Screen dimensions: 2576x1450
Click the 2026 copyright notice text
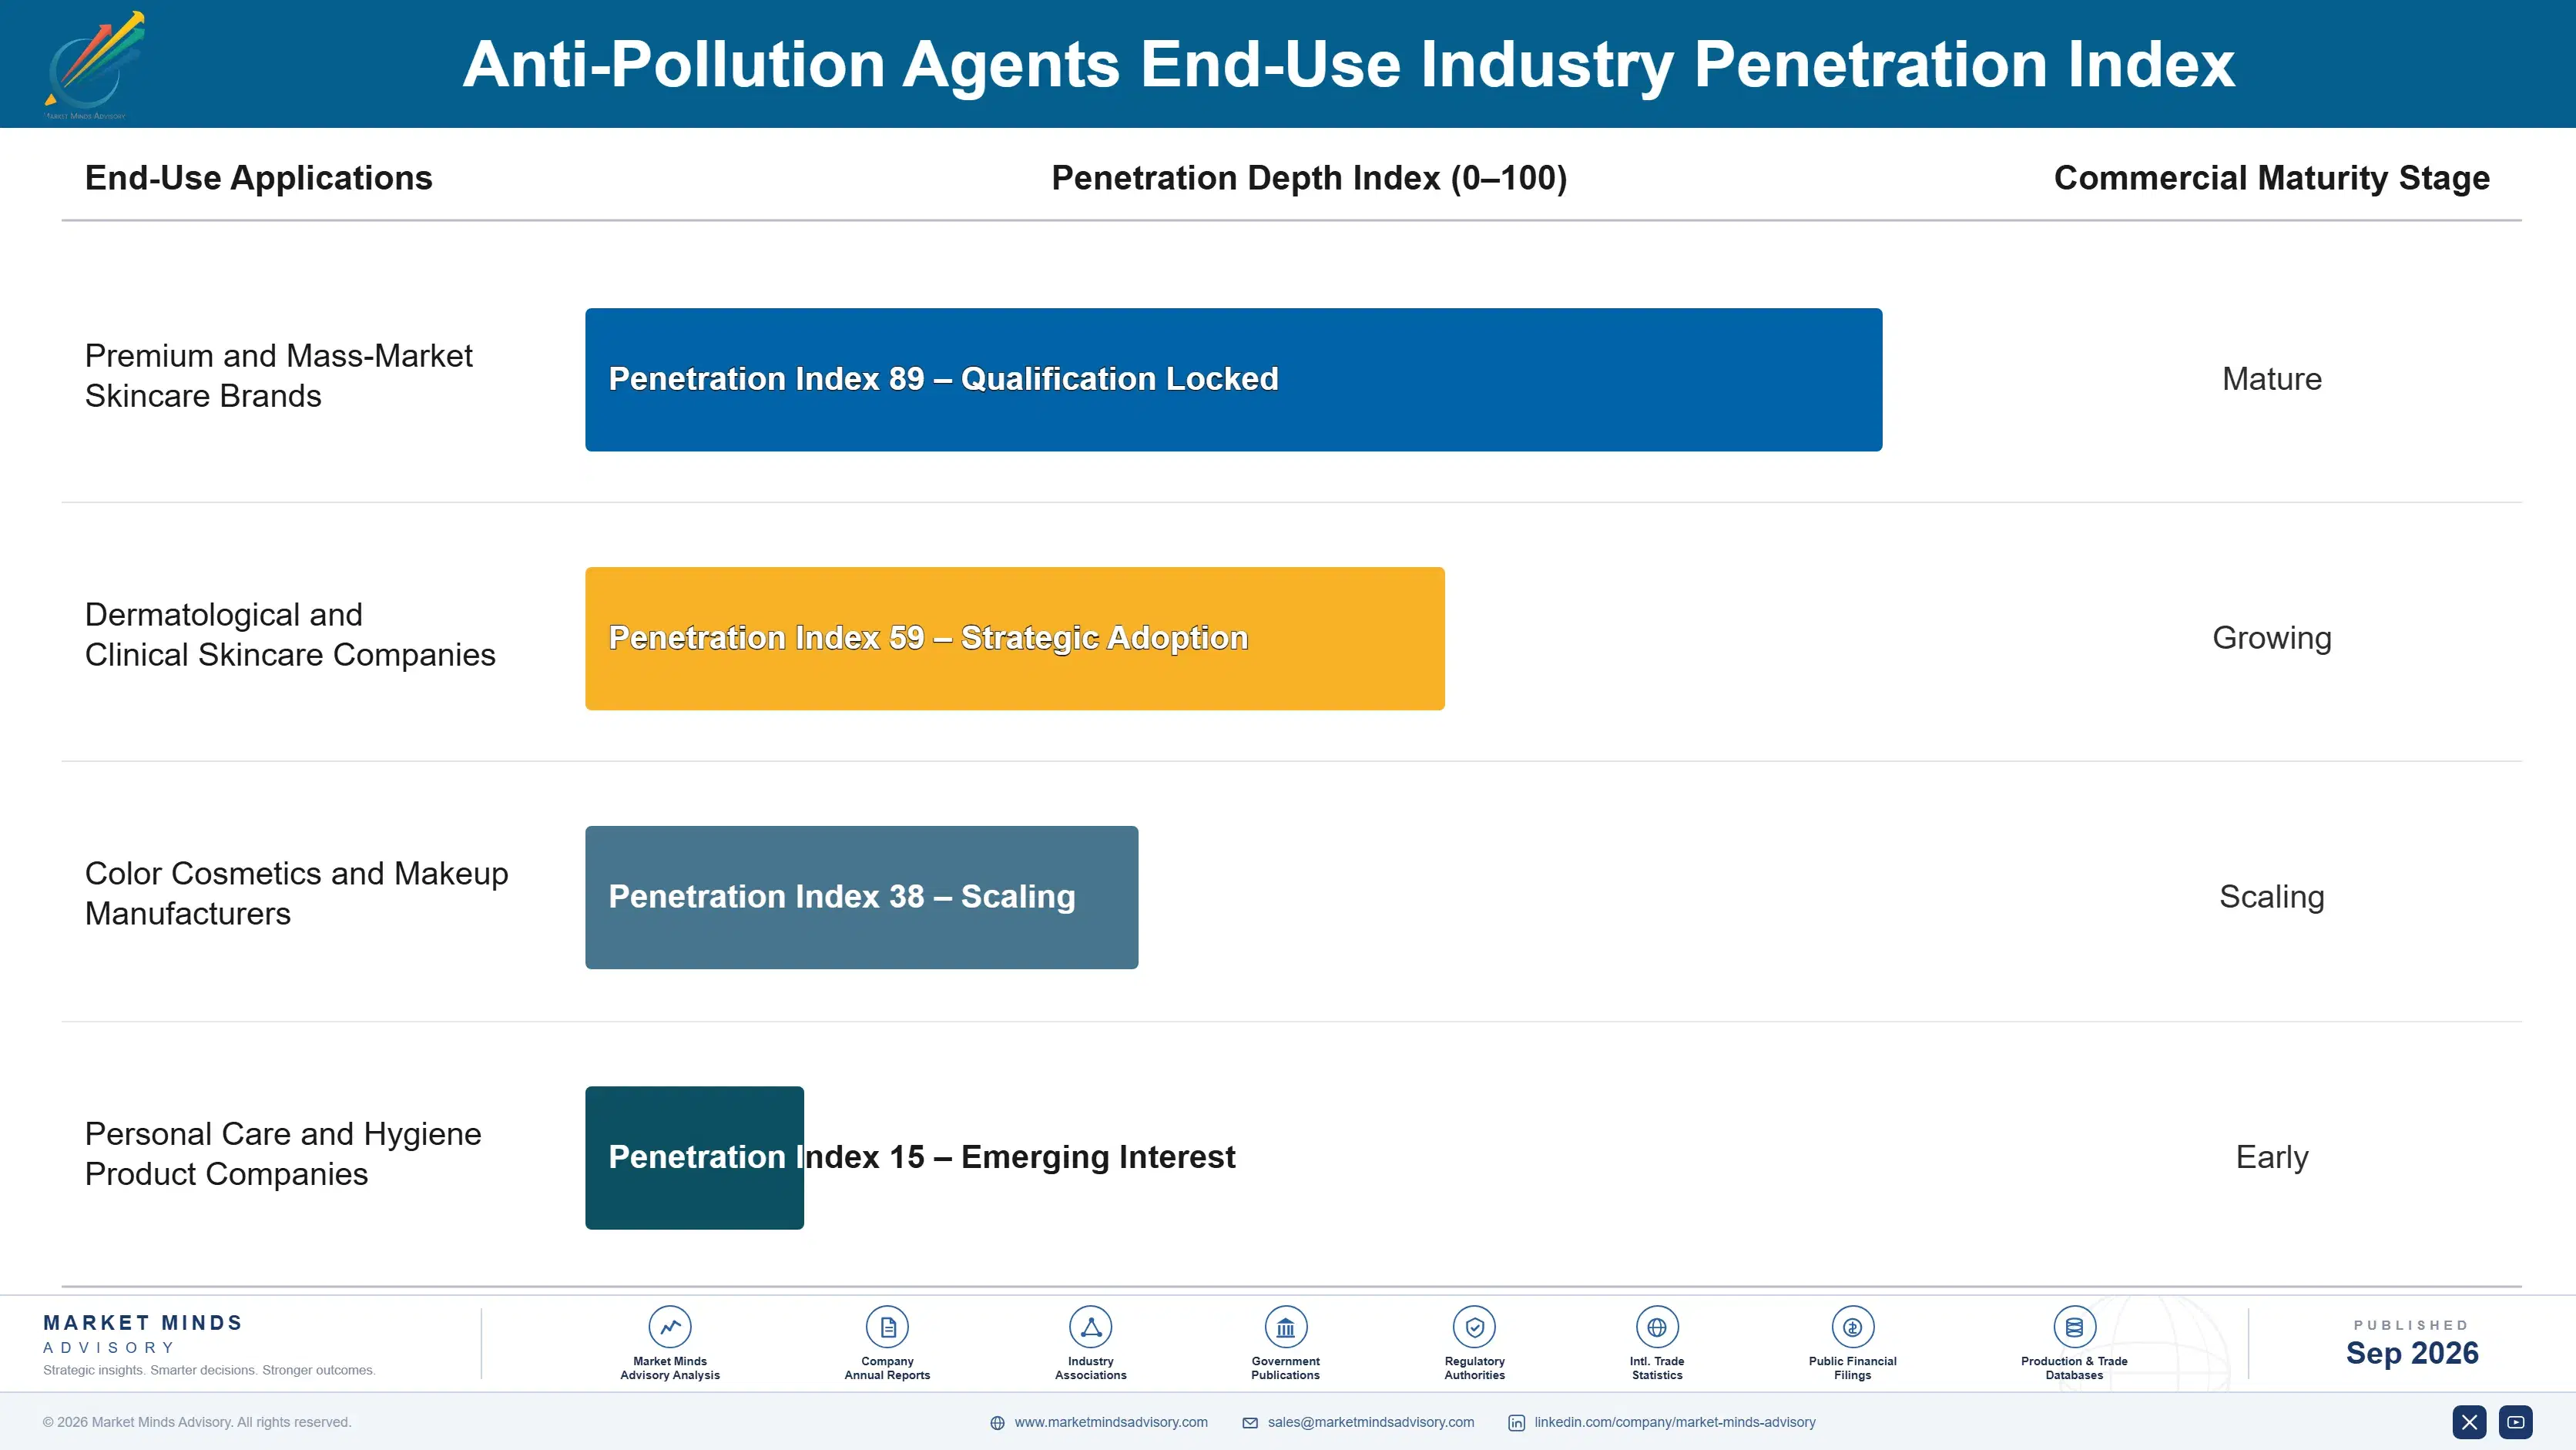click(197, 1422)
